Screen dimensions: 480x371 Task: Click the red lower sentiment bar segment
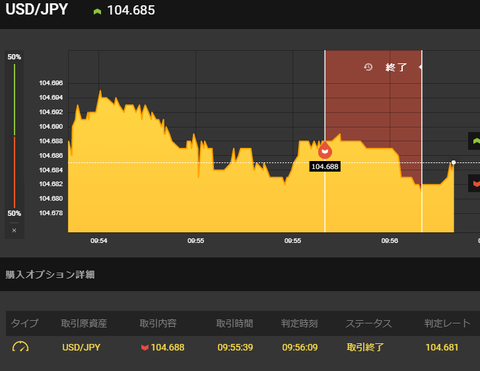point(14,172)
